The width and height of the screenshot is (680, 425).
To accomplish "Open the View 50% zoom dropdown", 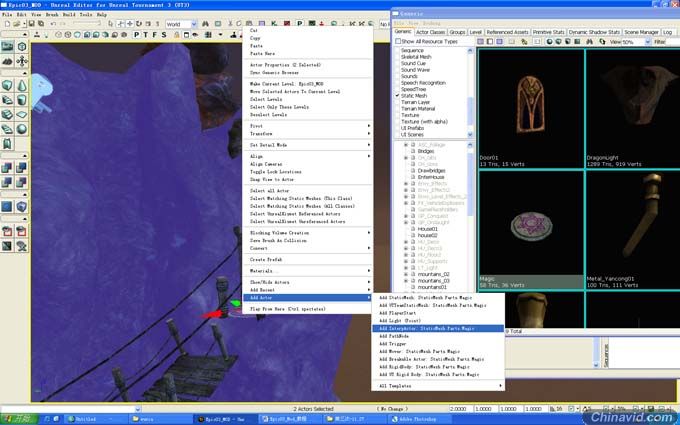I will coord(647,42).
